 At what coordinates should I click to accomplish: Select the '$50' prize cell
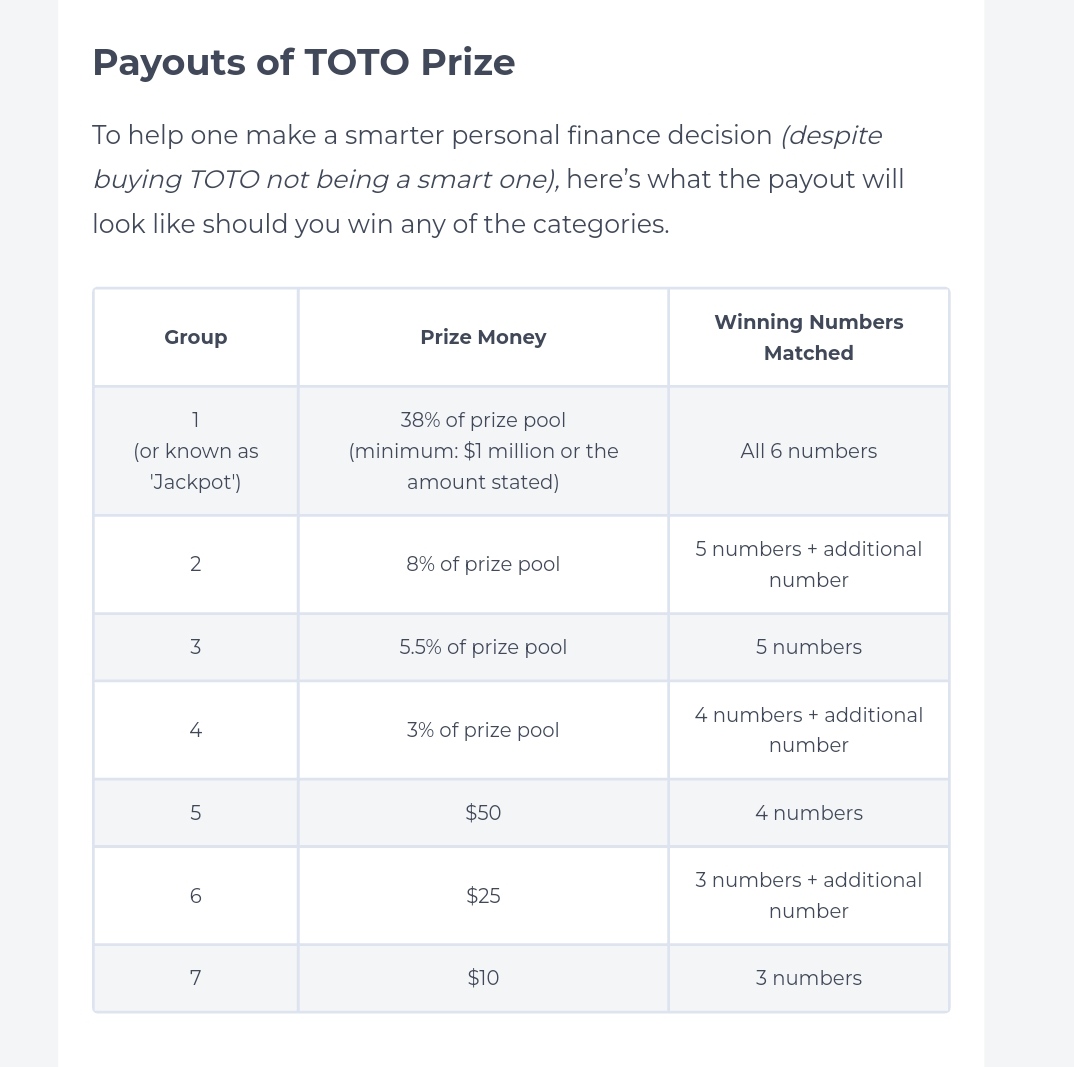pyautogui.click(x=483, y=813)
